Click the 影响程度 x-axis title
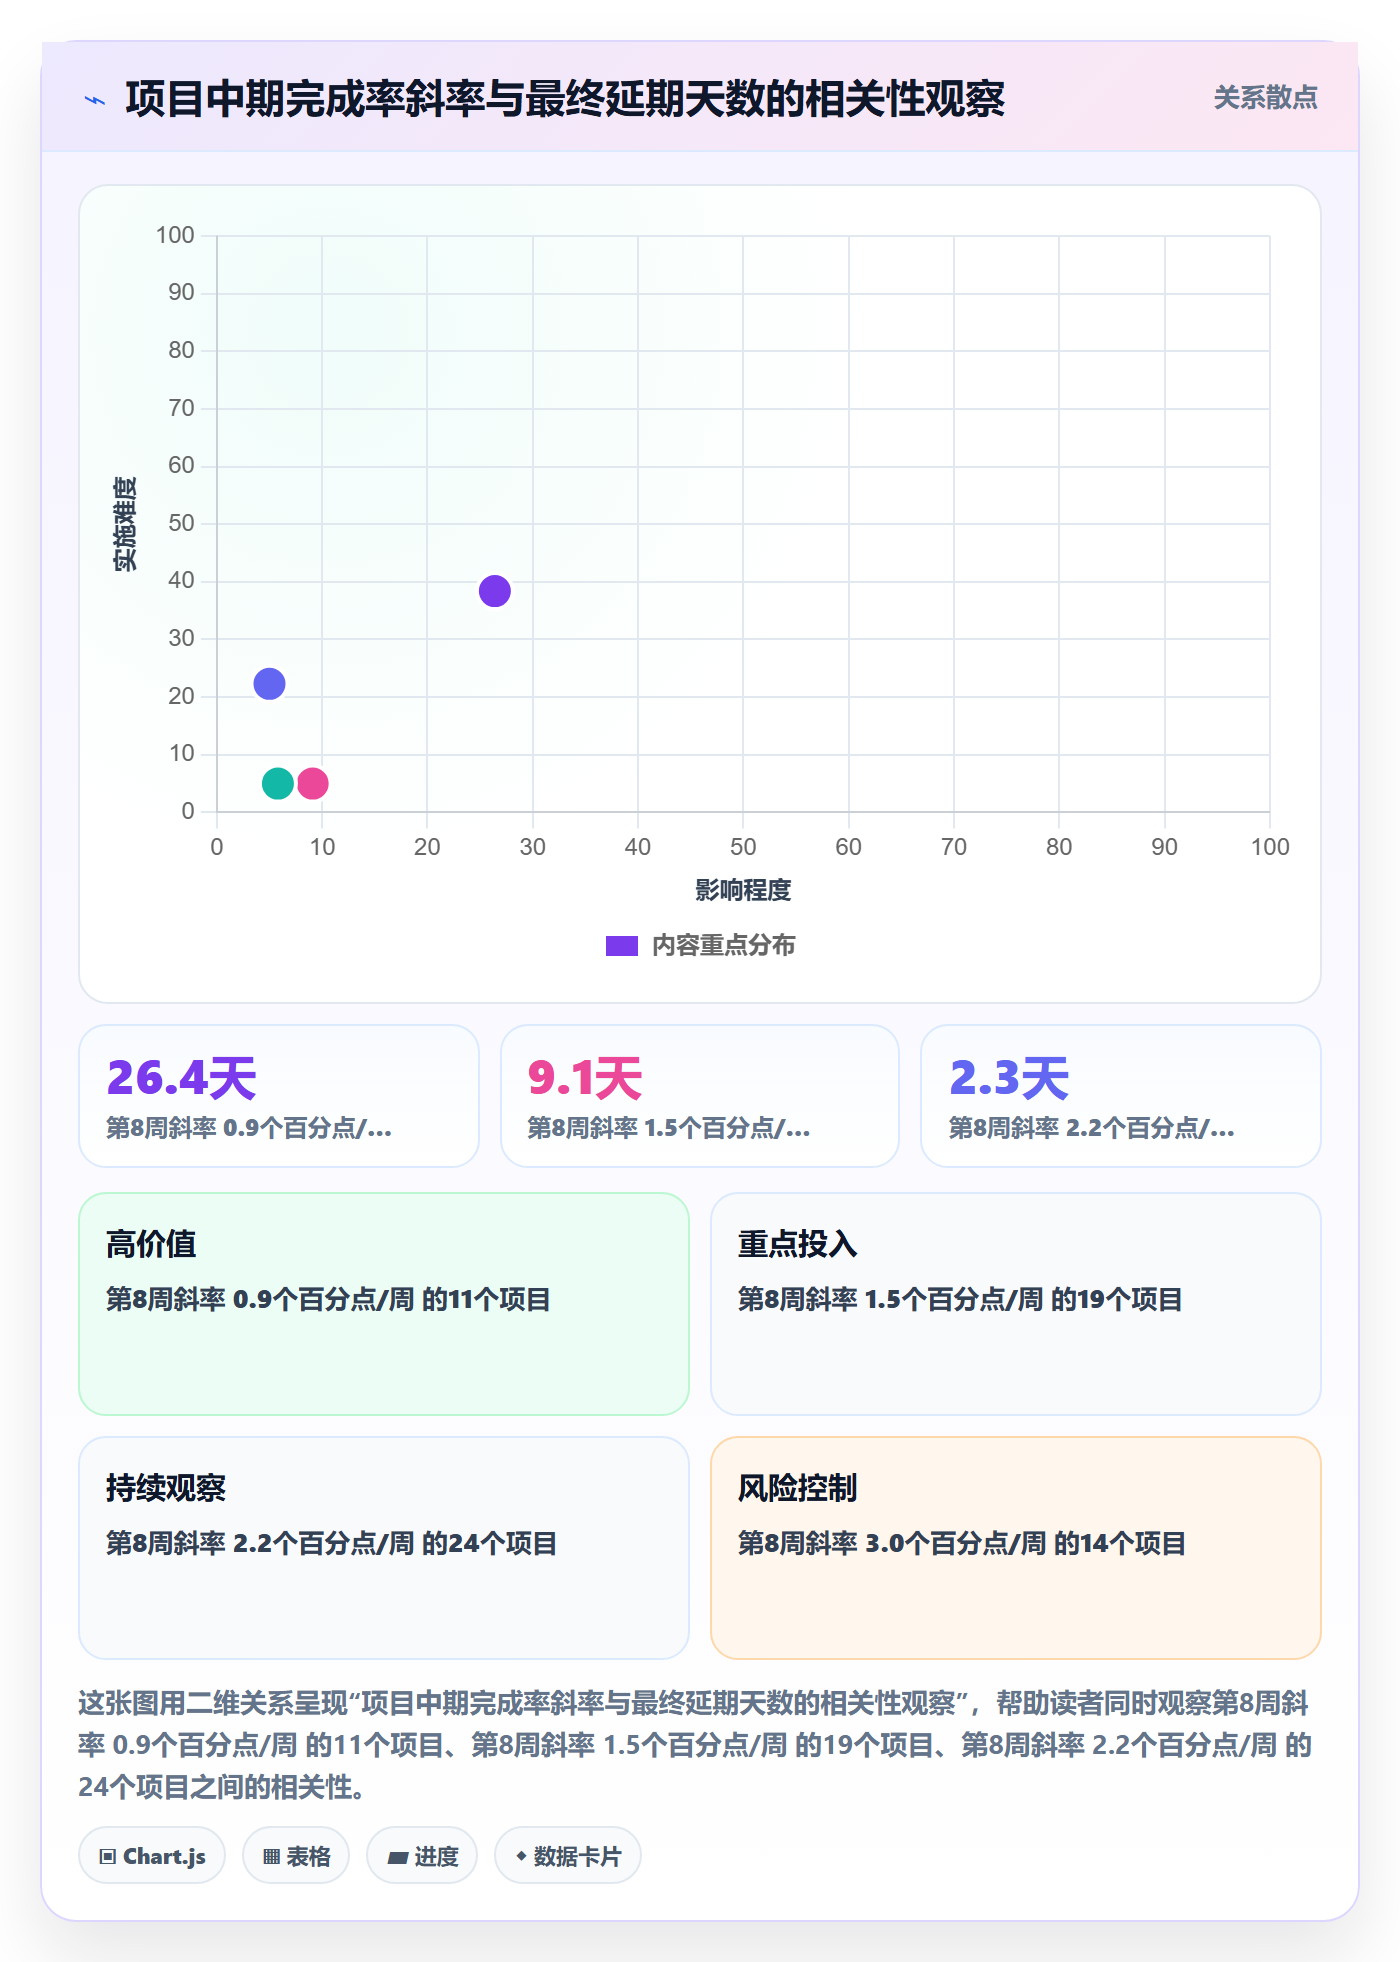Viewport: 1400px width, 1962px height. click(743, 890)
